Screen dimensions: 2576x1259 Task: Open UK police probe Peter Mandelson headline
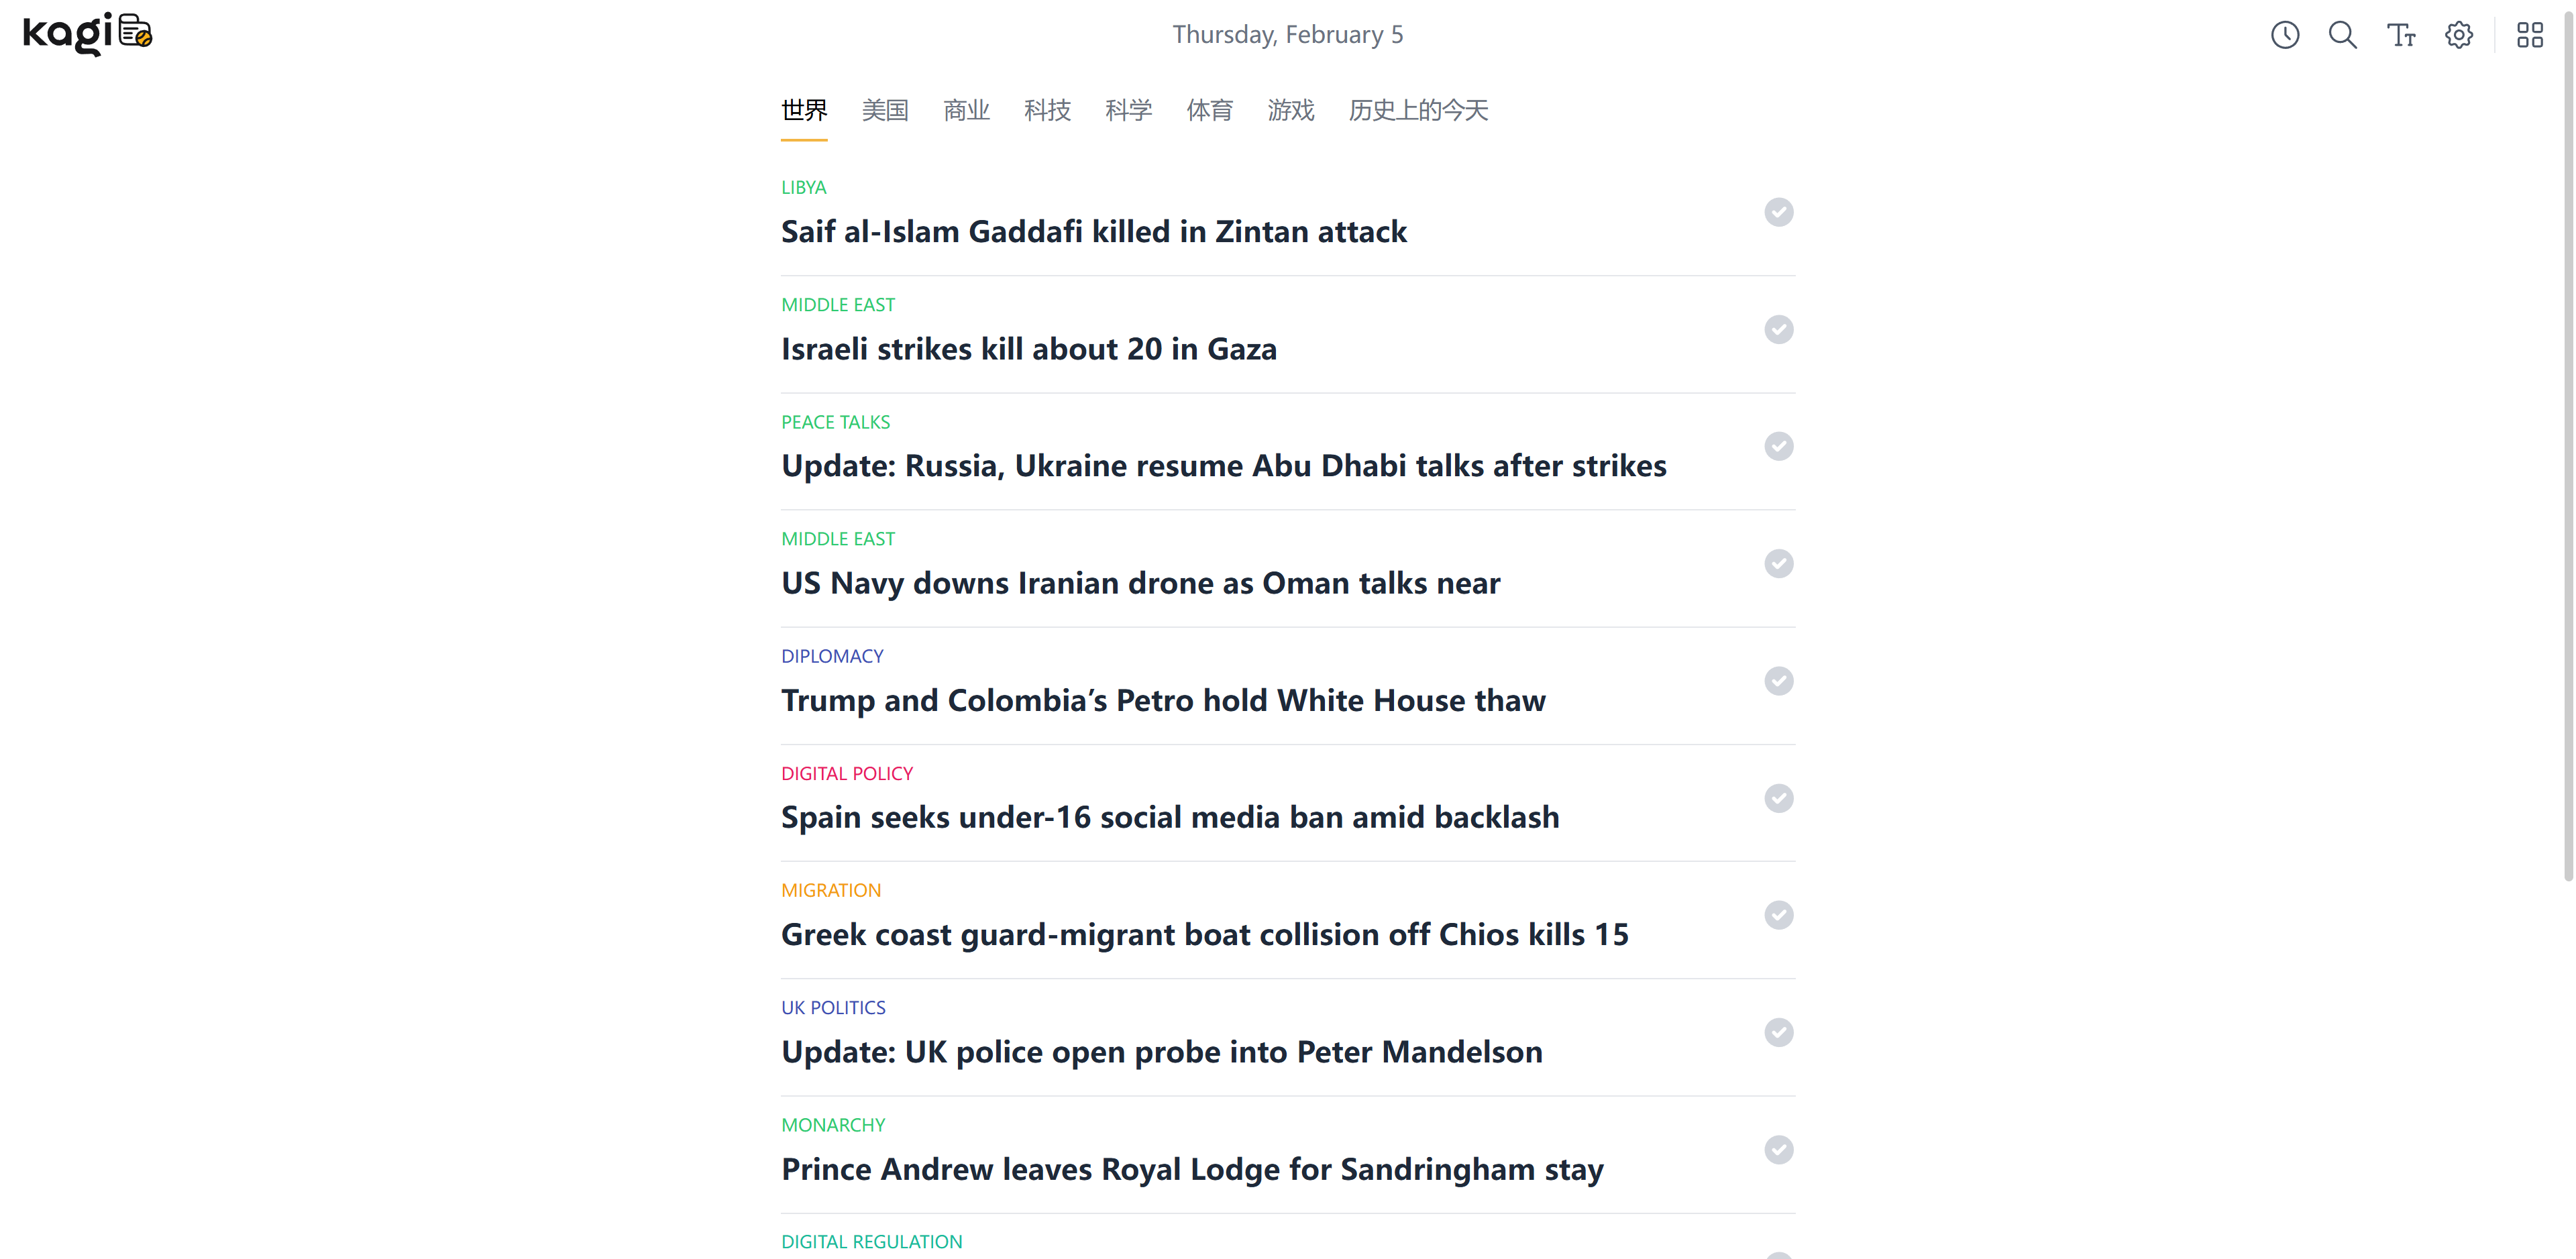point(1161,1052)
